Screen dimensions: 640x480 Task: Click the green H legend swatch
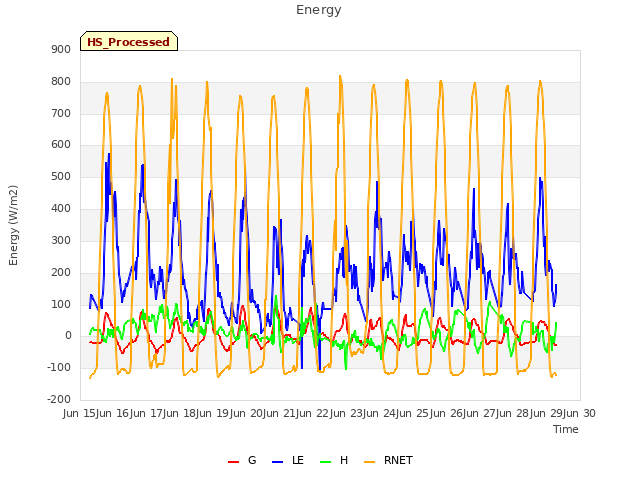[326, 462]
